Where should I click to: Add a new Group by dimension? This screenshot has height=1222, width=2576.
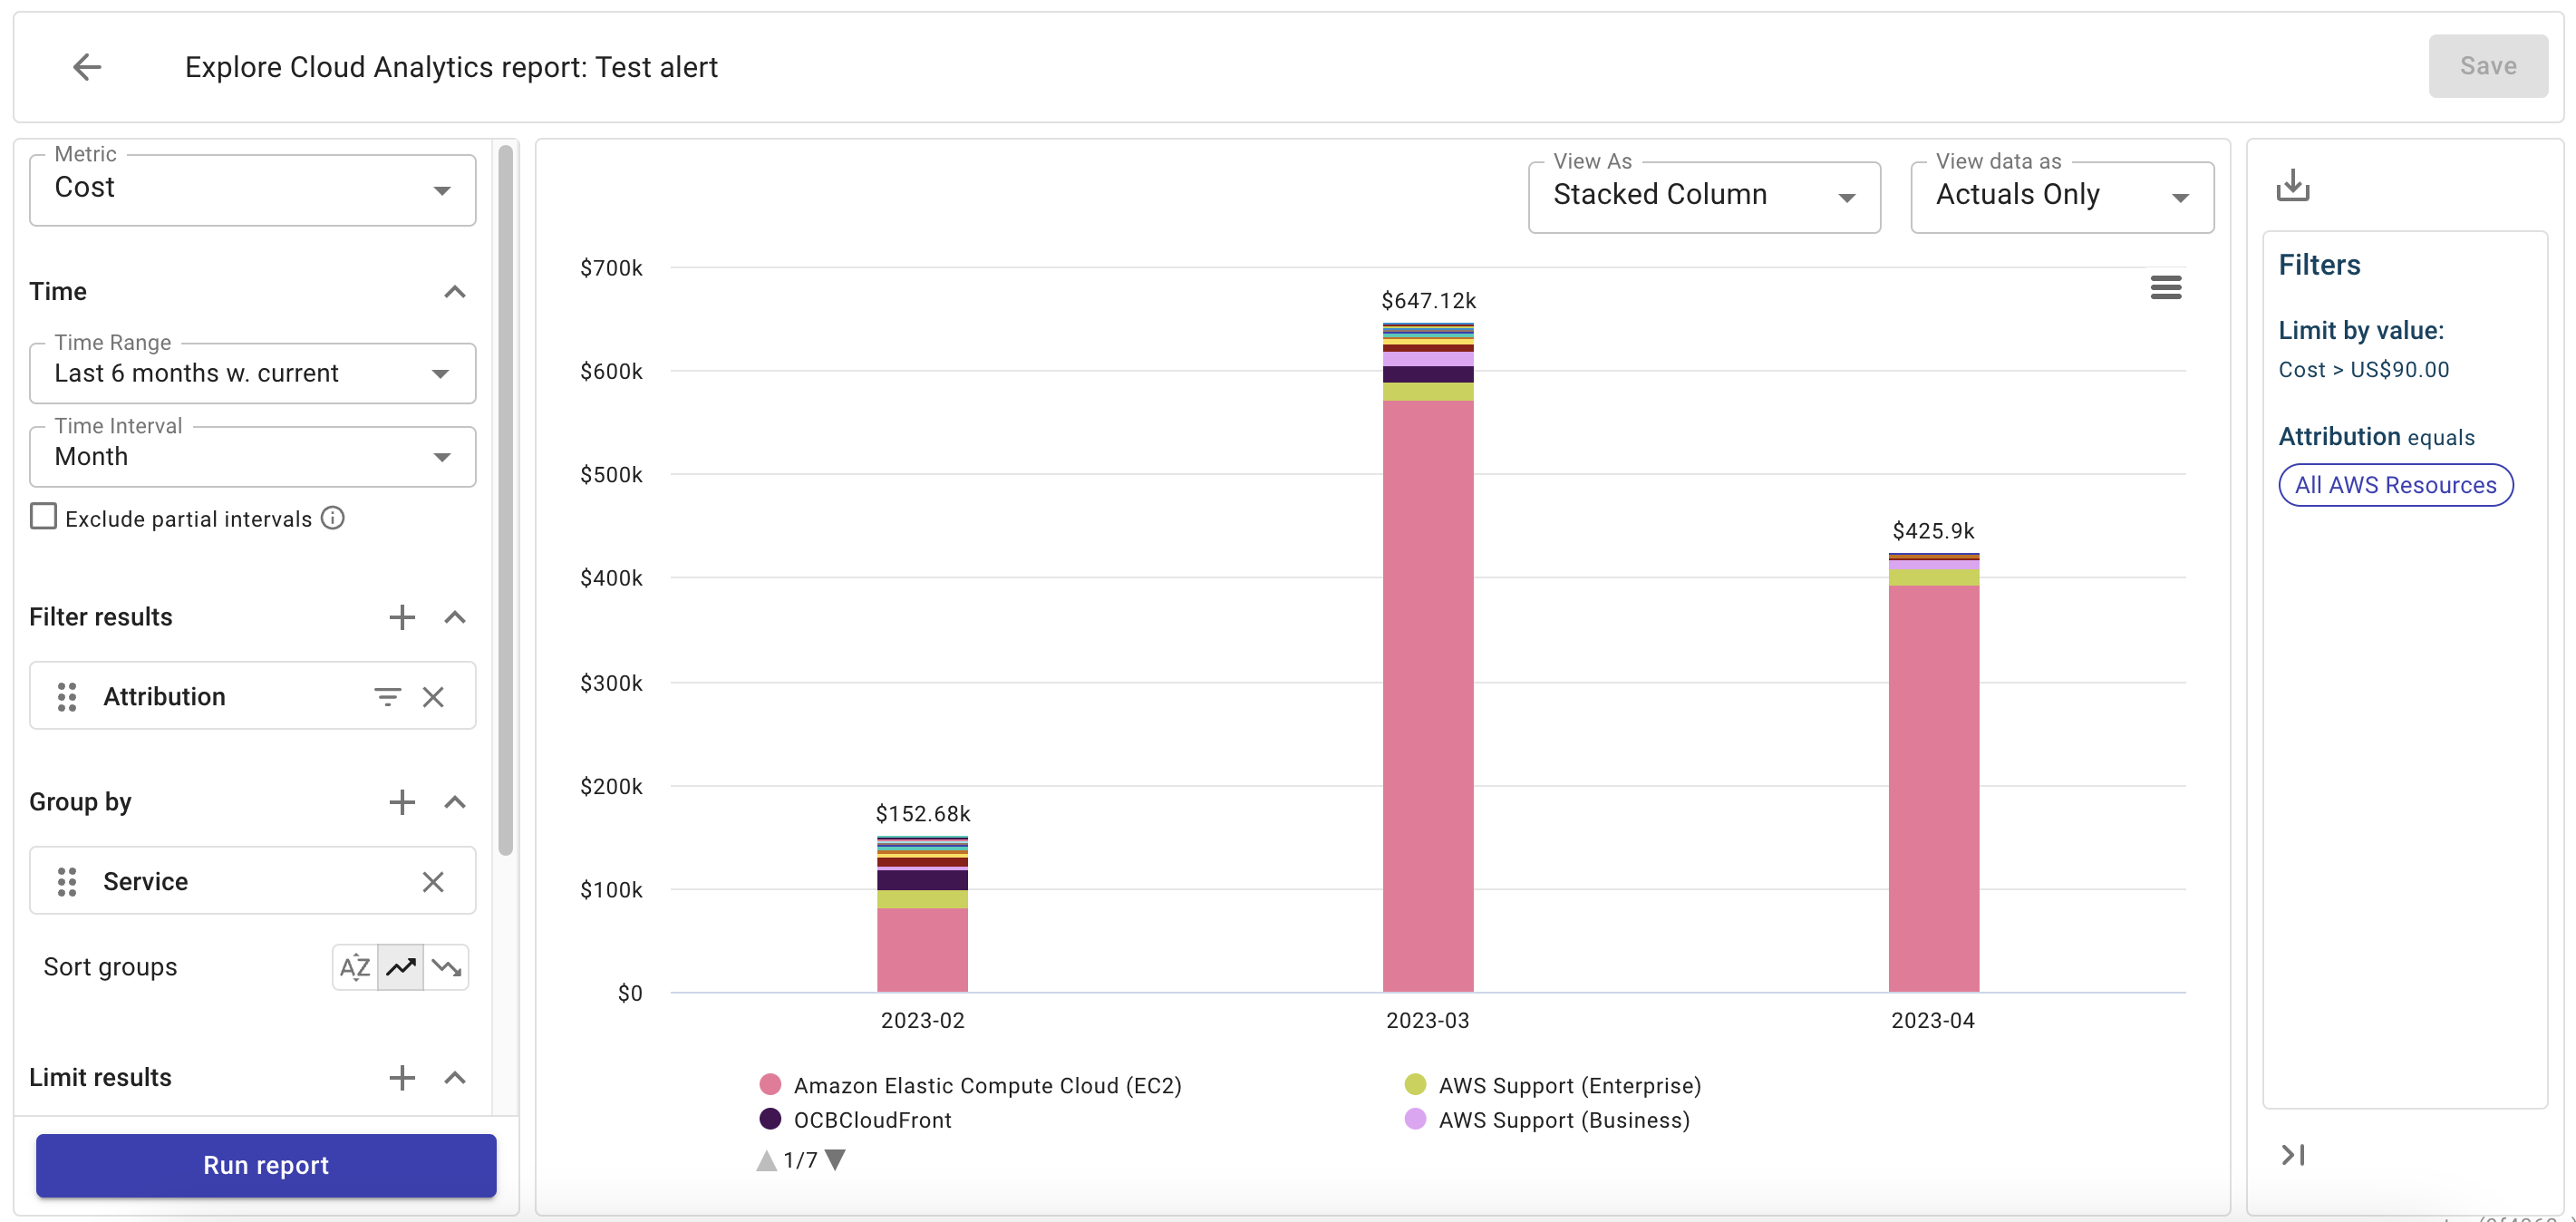pos(401,802)
